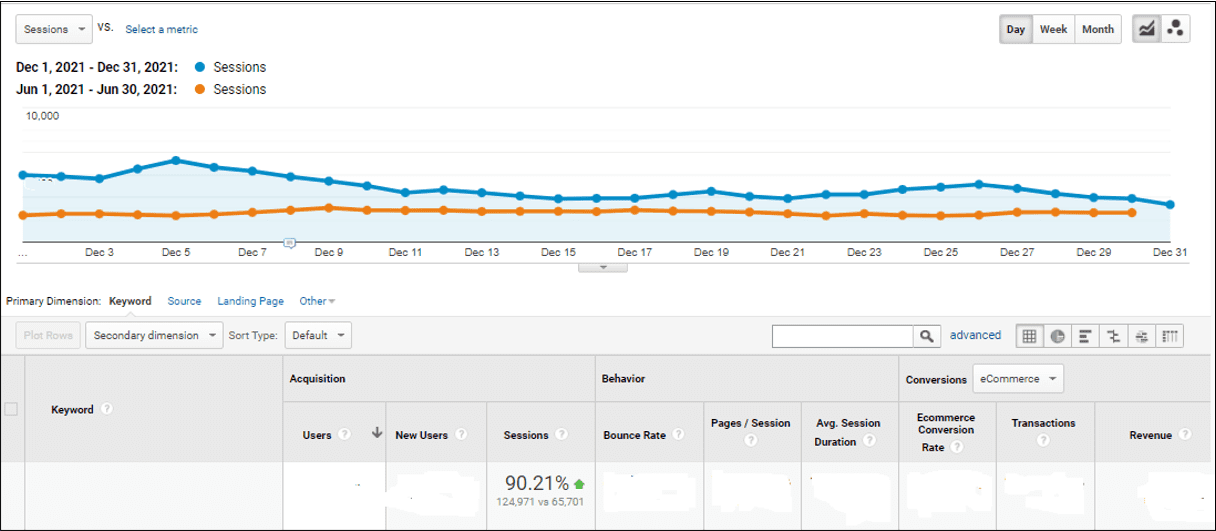Set graph interval to Day
The image size is (1216, 531).
(1016, 29)
